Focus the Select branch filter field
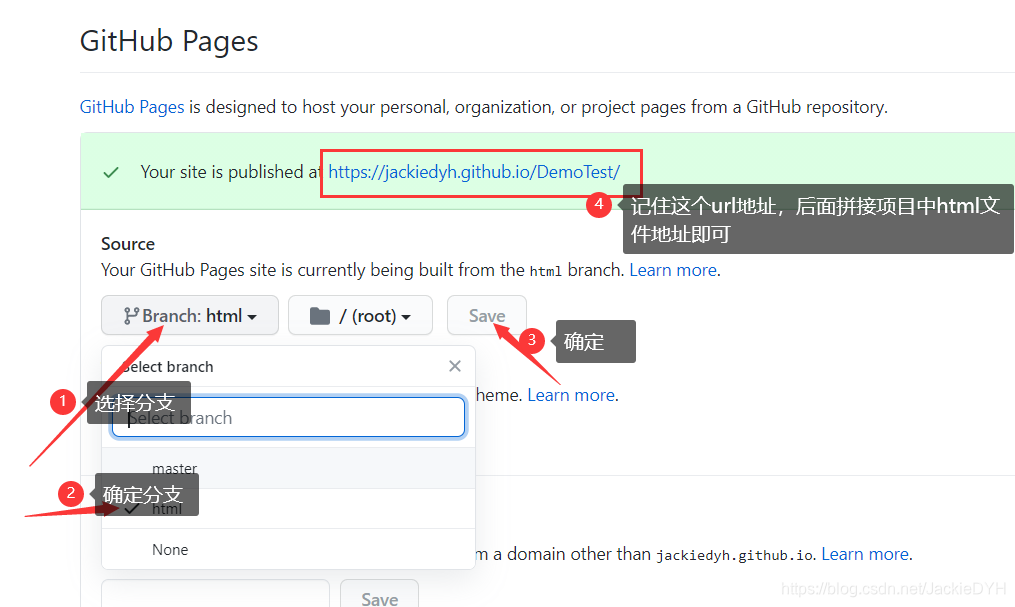The image size is (1015, 607). (288, 417)
